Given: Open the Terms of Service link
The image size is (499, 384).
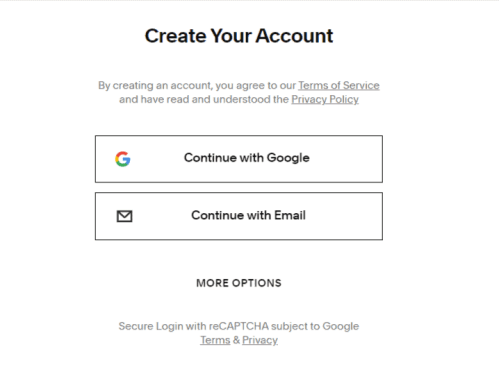Looking at the screenshot, I should tap(339, 85).
